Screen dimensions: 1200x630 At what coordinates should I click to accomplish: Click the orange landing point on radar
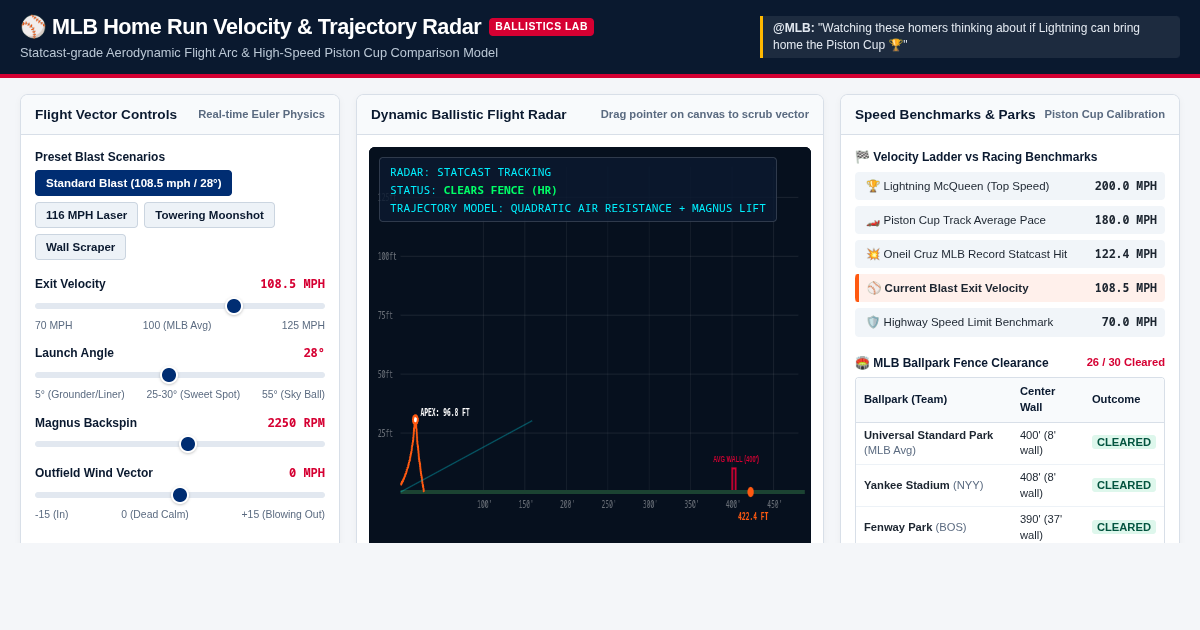[751, 492]
